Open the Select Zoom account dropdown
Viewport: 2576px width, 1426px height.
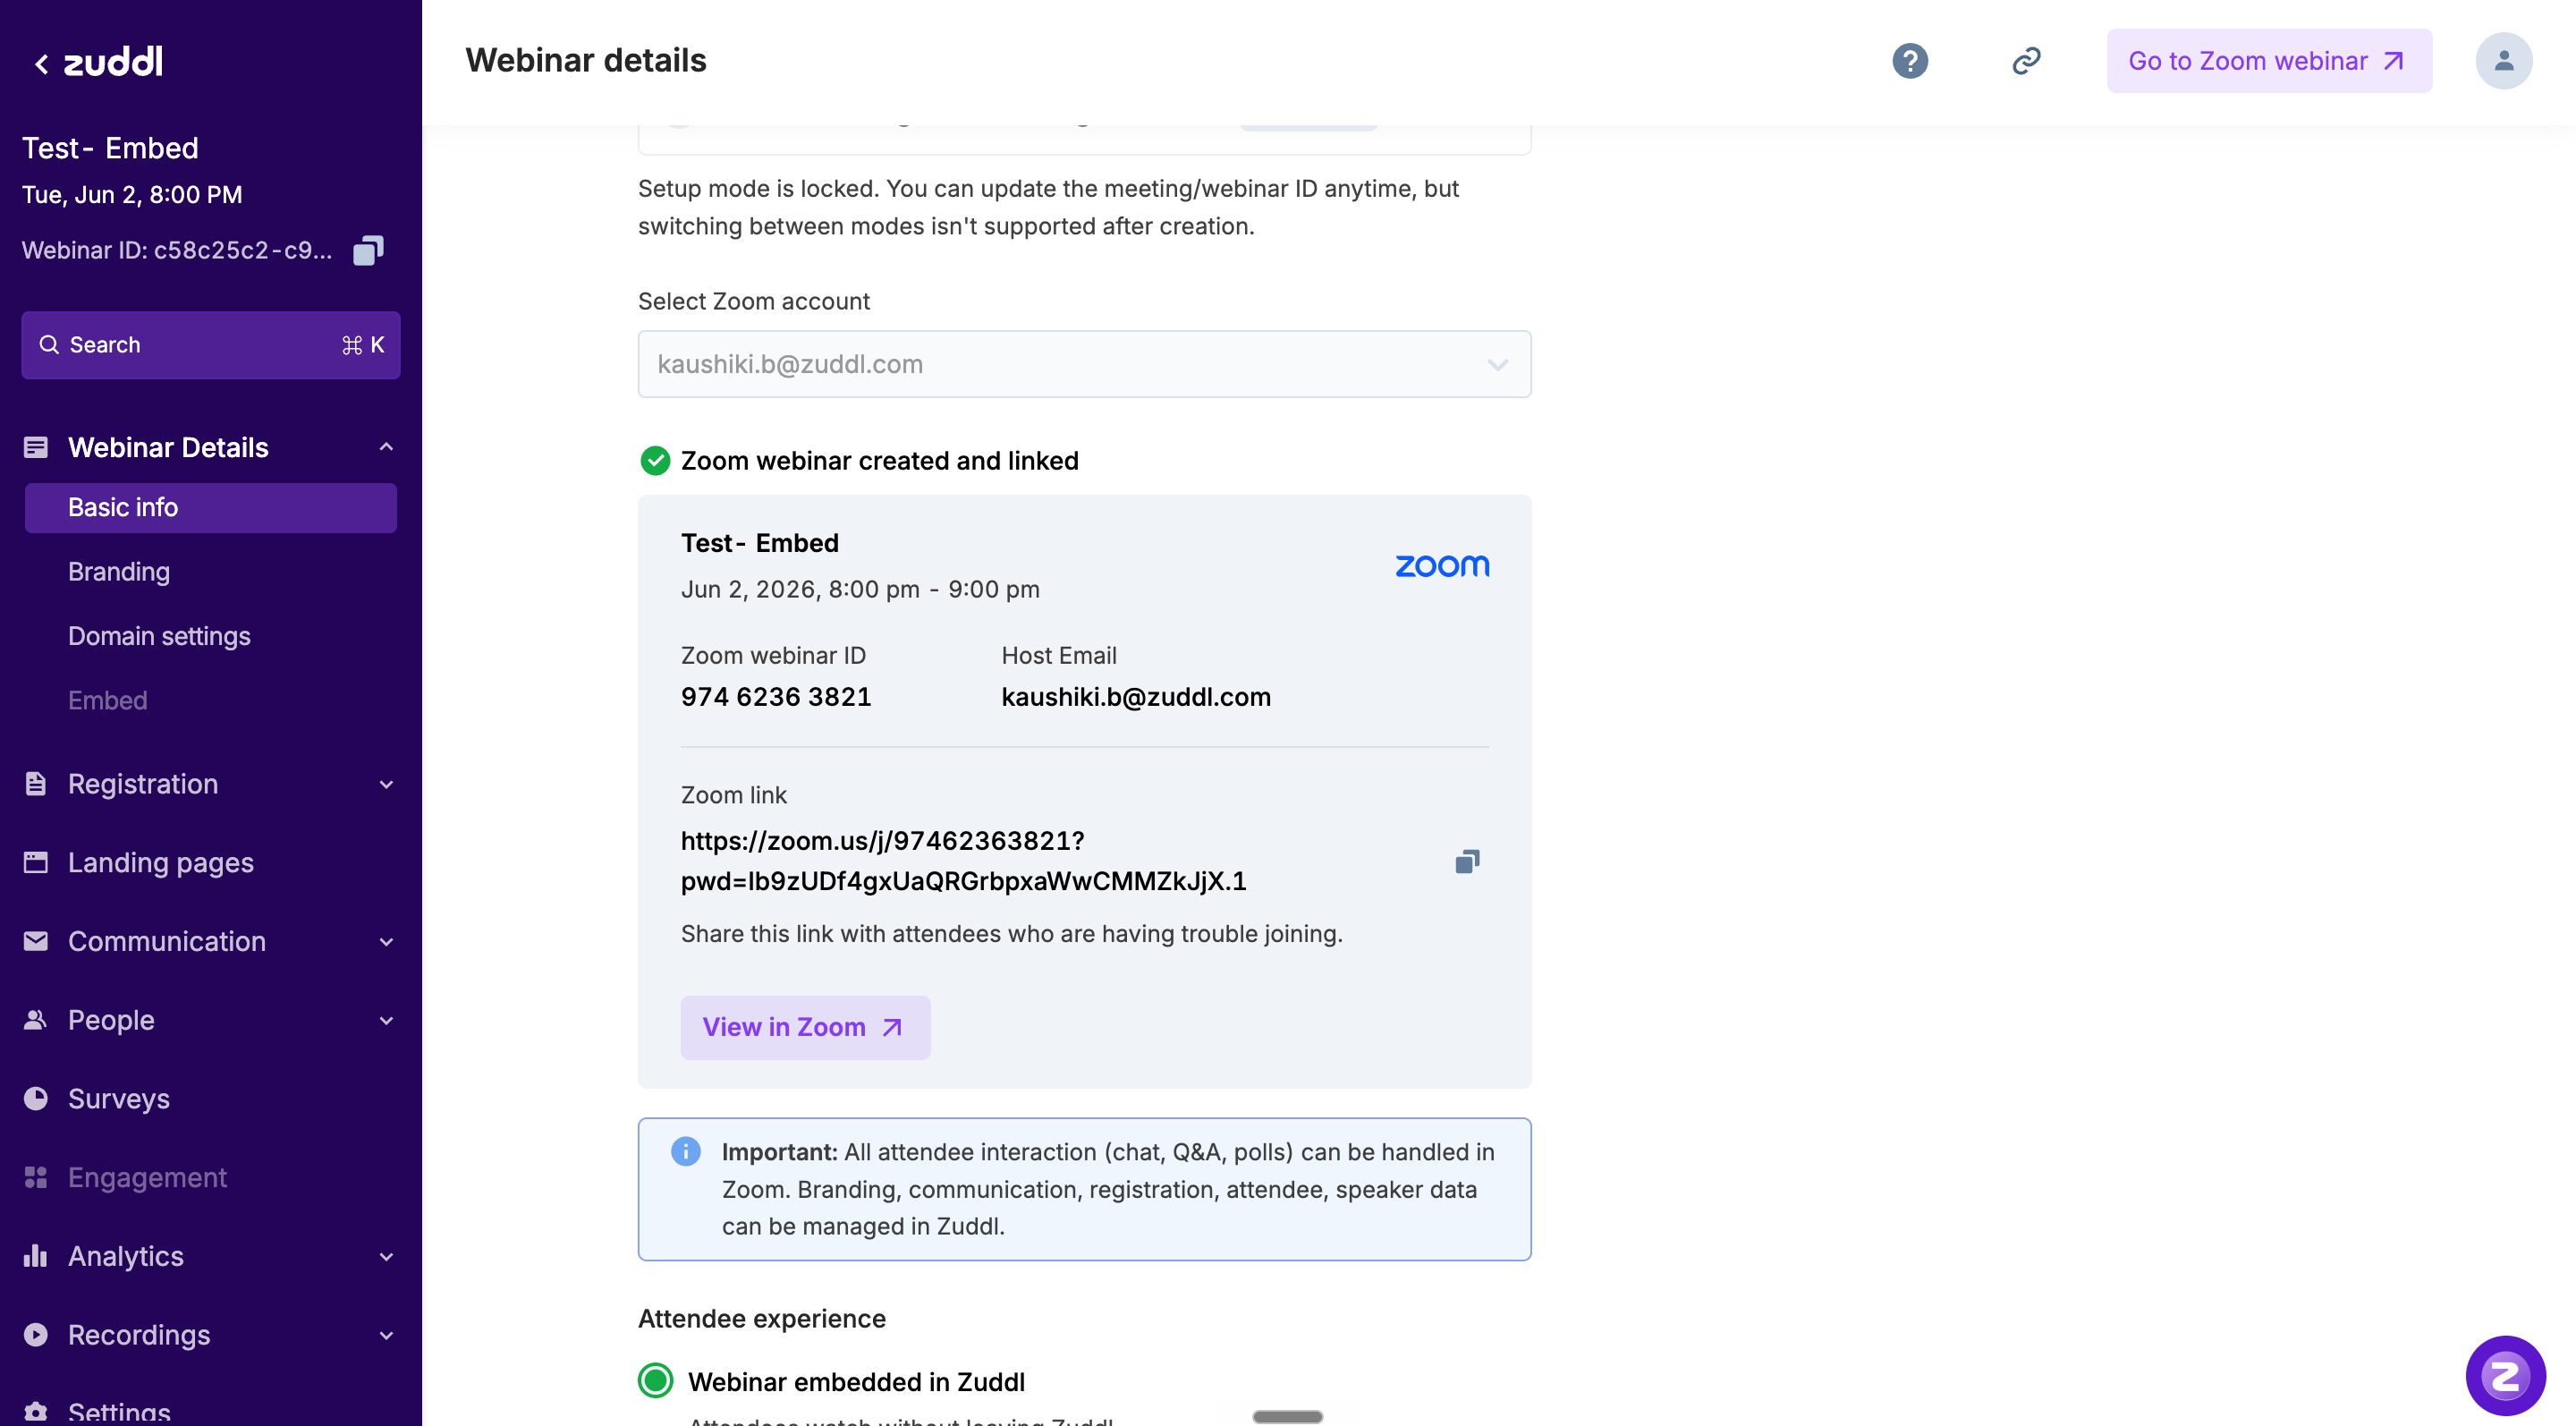(1084, 364)
